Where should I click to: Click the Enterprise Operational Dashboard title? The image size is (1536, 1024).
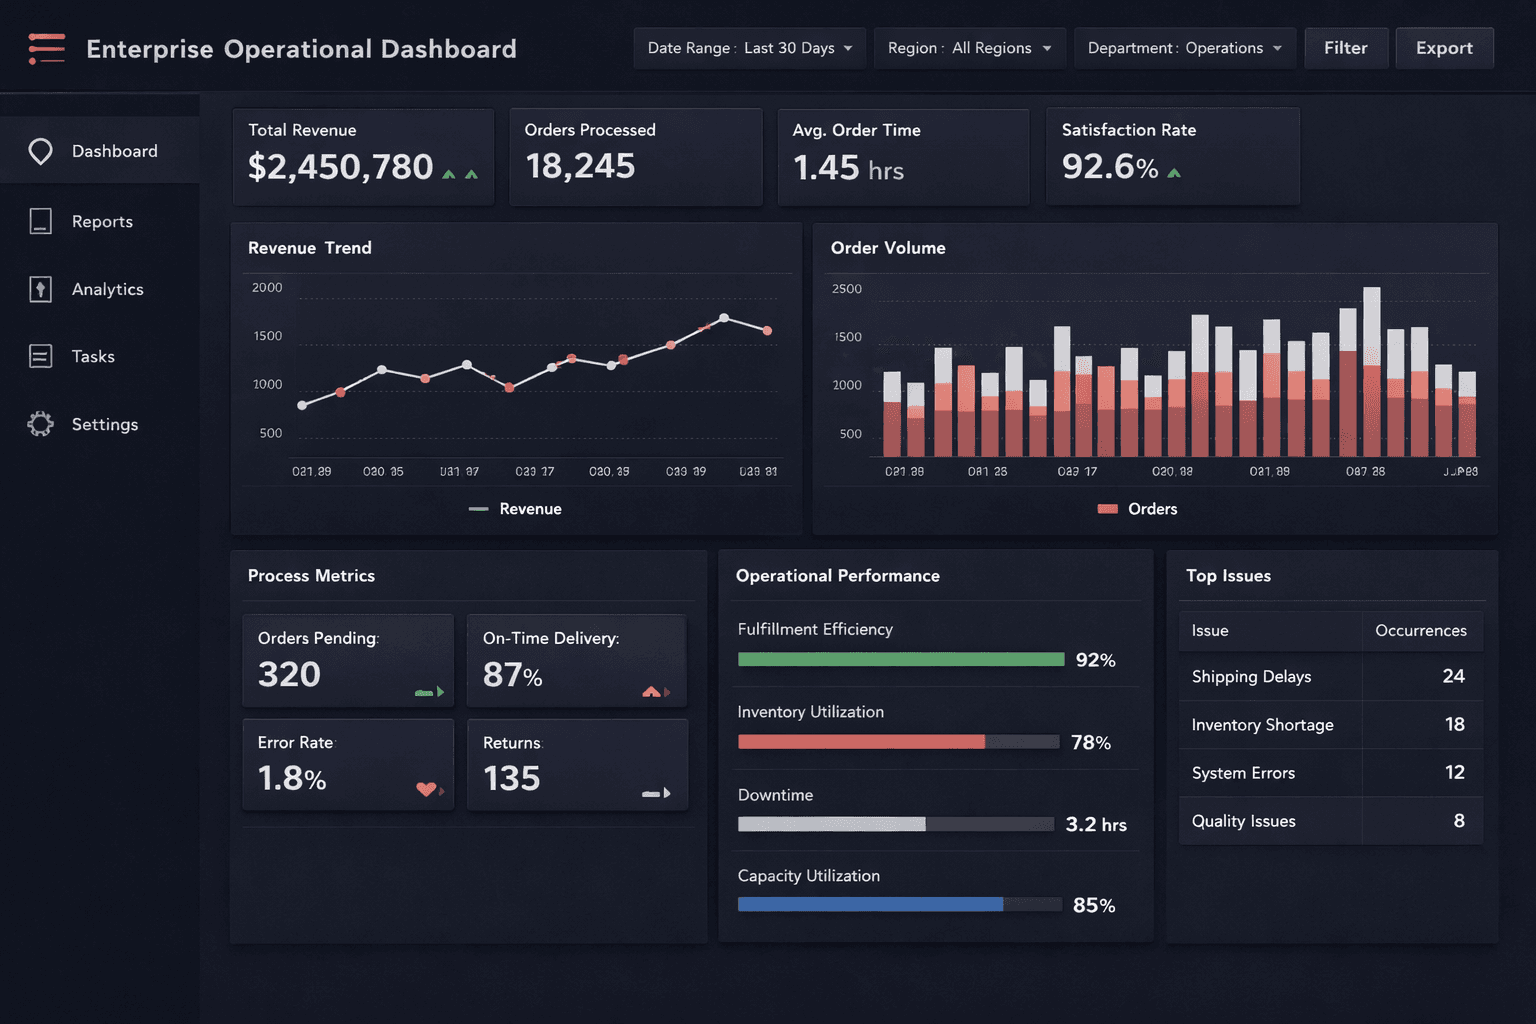301,49
